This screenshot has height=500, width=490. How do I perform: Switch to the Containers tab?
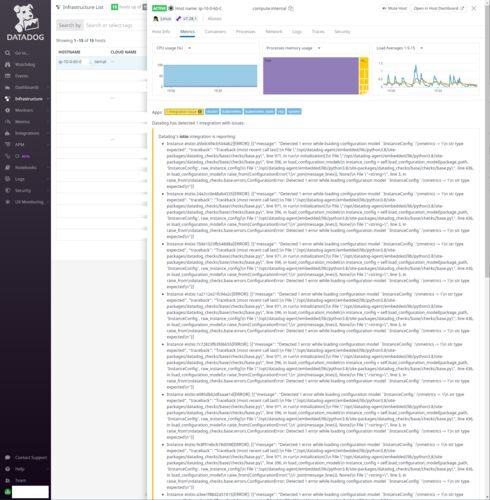(x=215, y=32)
